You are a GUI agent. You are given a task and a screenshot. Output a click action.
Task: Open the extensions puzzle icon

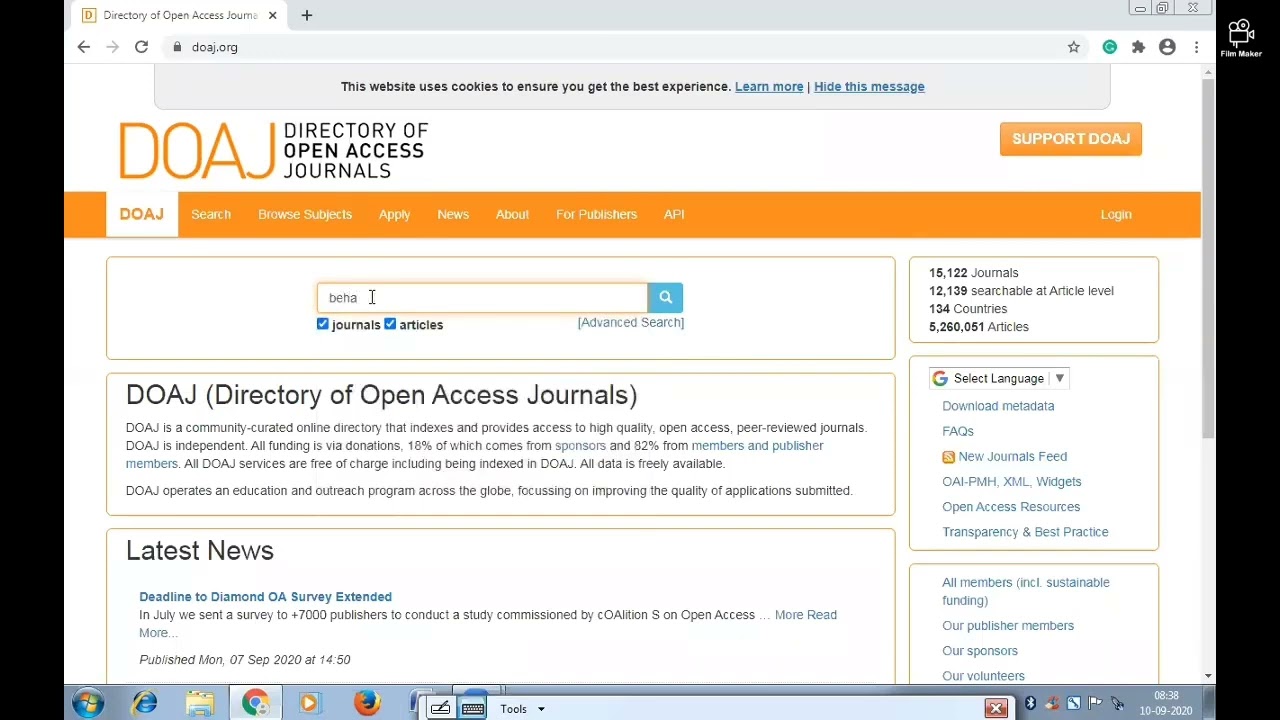1138,47
